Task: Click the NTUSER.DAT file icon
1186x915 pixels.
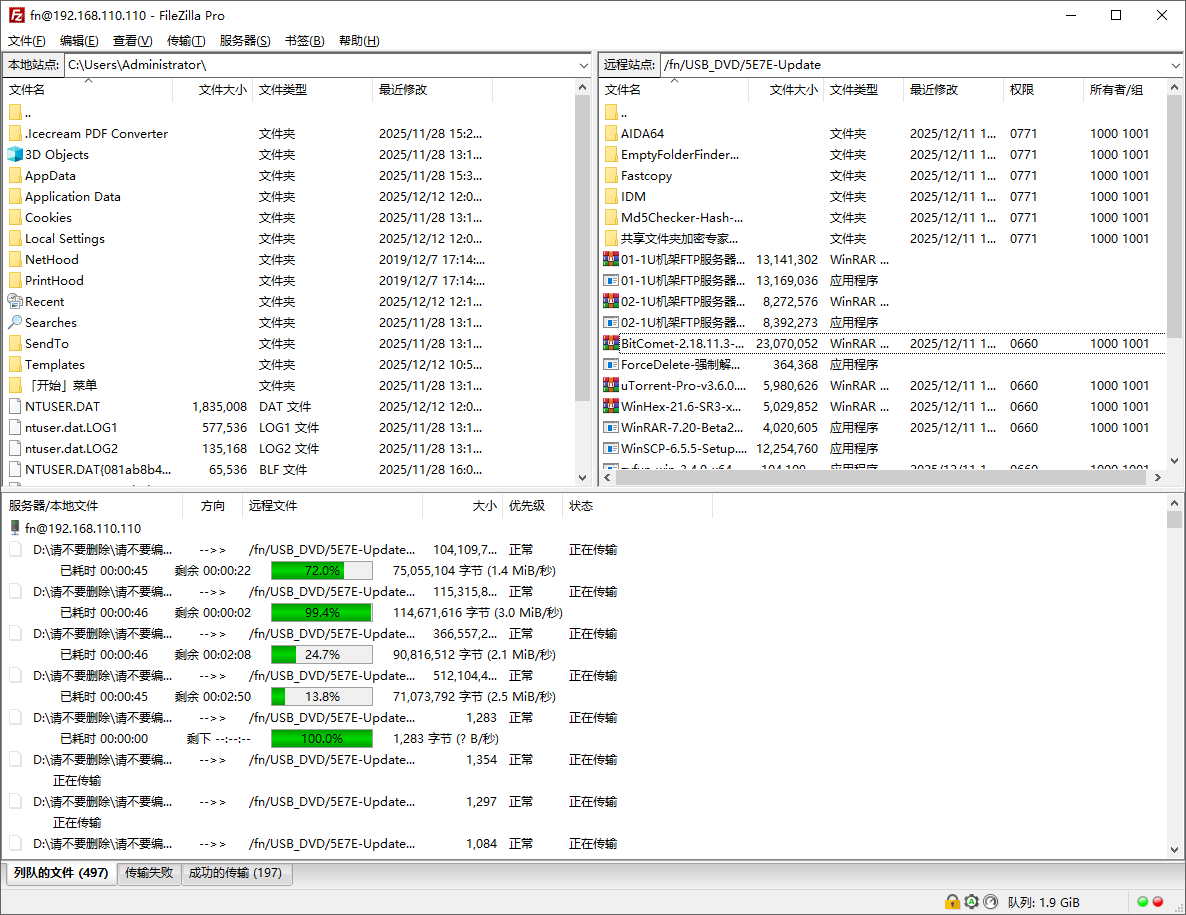Action: [x=15, y=406]
